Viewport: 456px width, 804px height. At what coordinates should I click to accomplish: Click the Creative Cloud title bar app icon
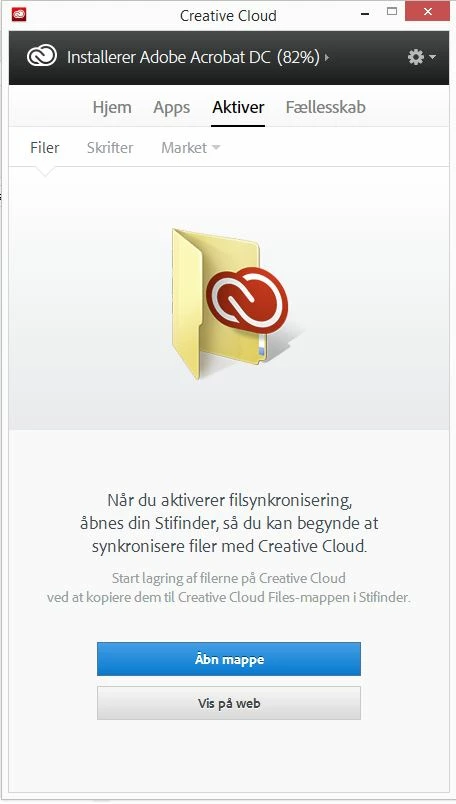point(19,14)
